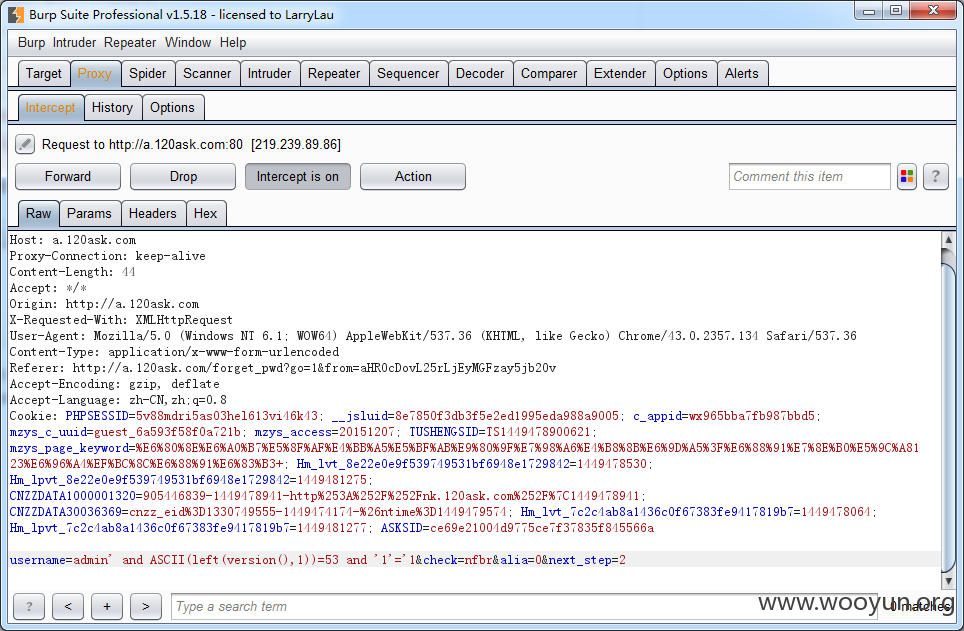Open the Action menu button
Viewport: 964px width, 631px height.
[413, 177]
